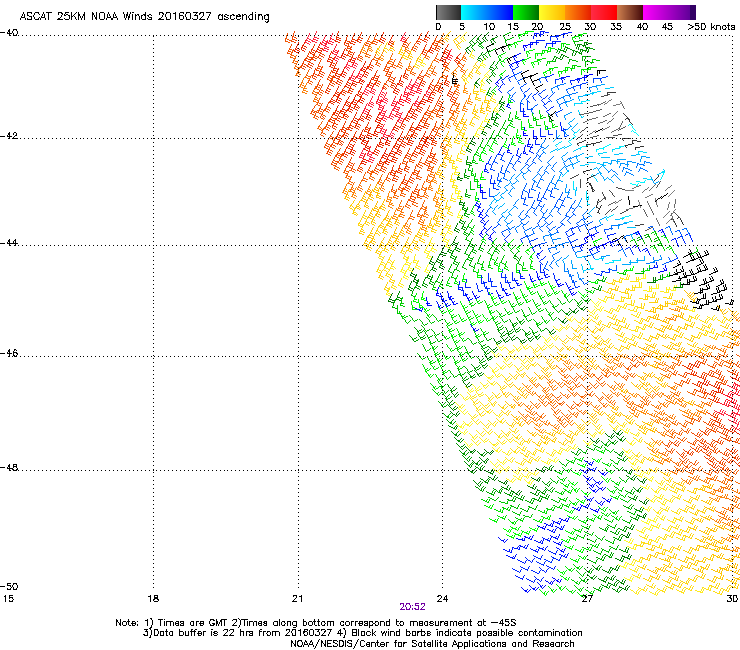The width and height of the screenshot is (740, 650).
Task: Click the gray 0–5 knots color segment
Action: coord(448,12)
